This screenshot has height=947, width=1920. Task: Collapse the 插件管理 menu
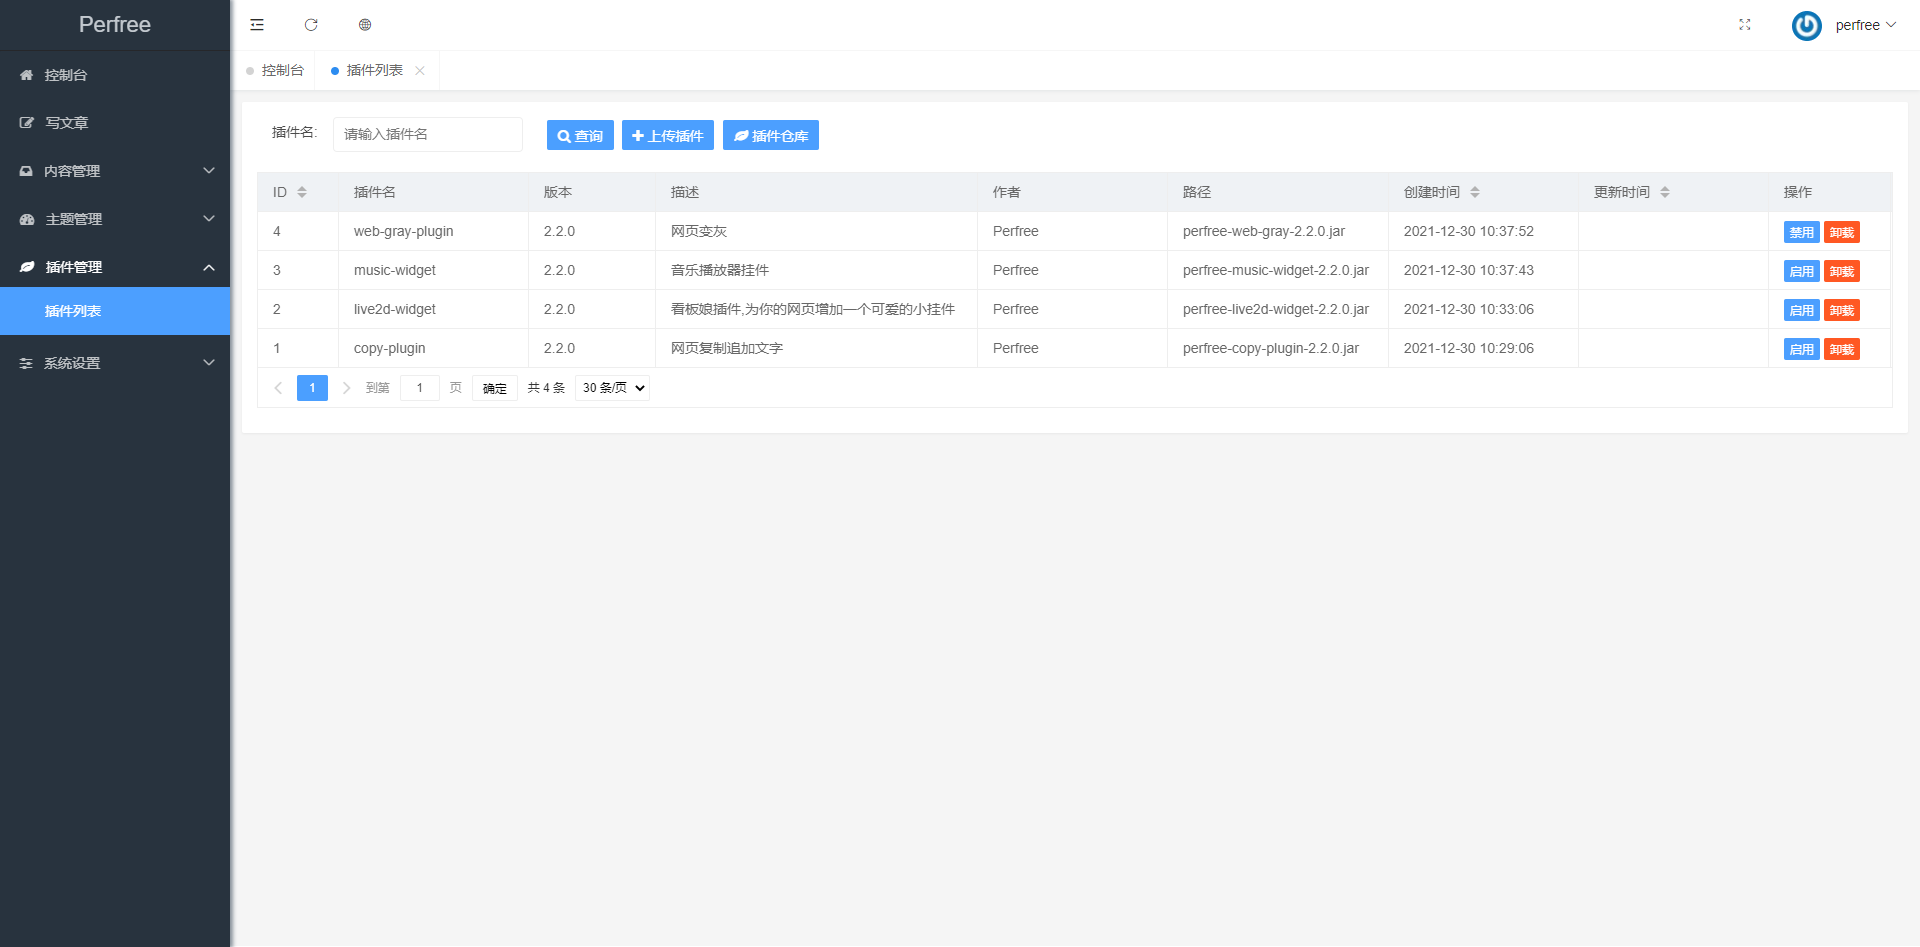(115, 267)
